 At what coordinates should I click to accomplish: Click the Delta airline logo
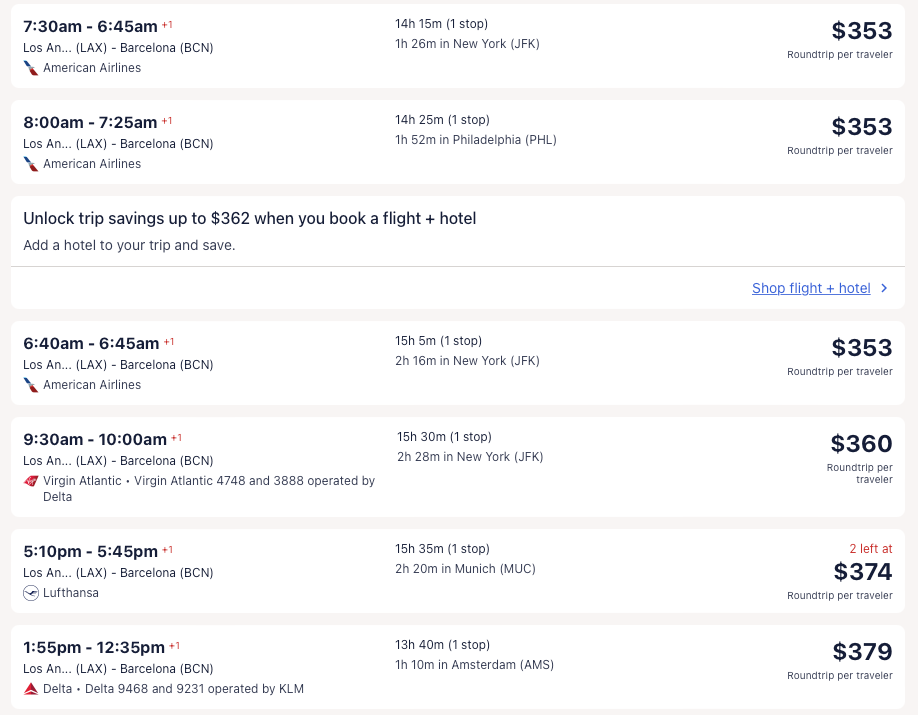tap(31, 689)
